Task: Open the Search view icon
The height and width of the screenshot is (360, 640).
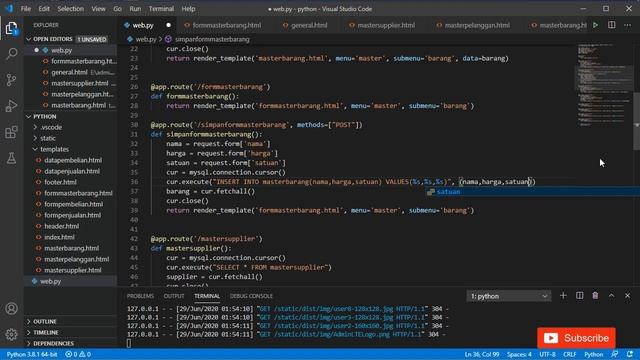Action: pos(11,53)
